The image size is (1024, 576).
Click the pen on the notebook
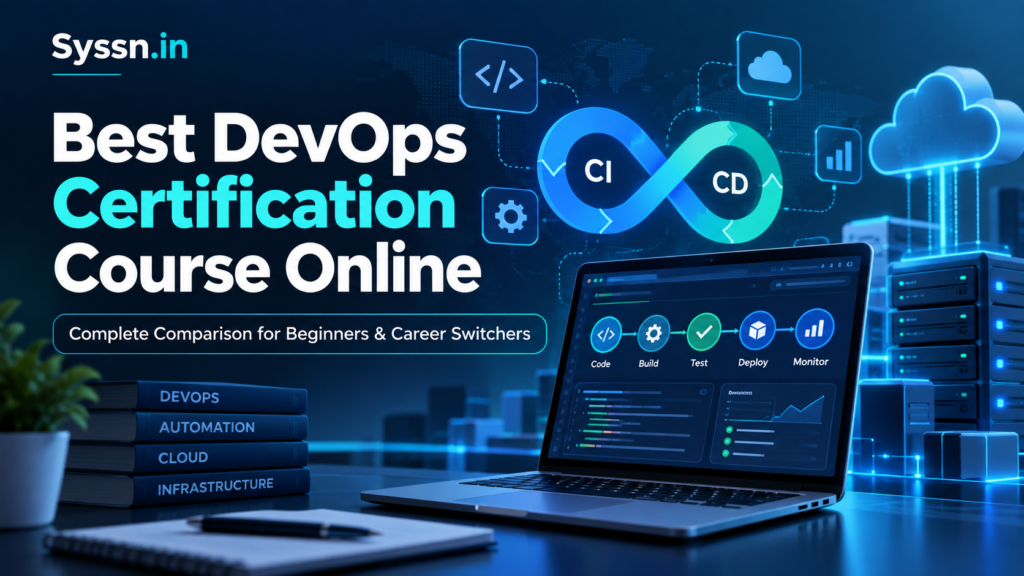click(x=284, y=527)
